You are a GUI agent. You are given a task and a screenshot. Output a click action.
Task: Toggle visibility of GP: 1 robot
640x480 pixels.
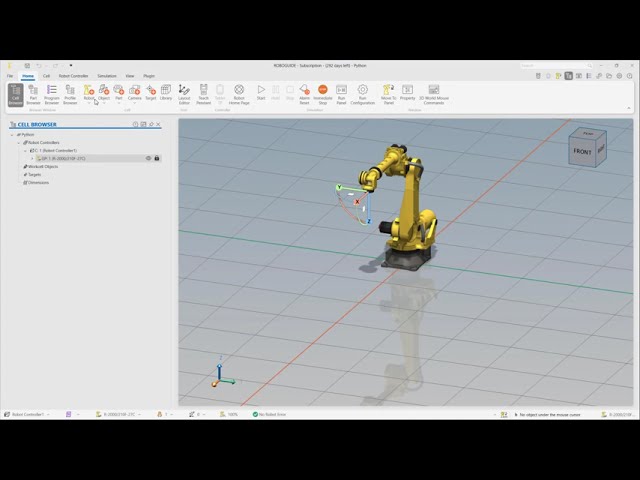(149, 158)
